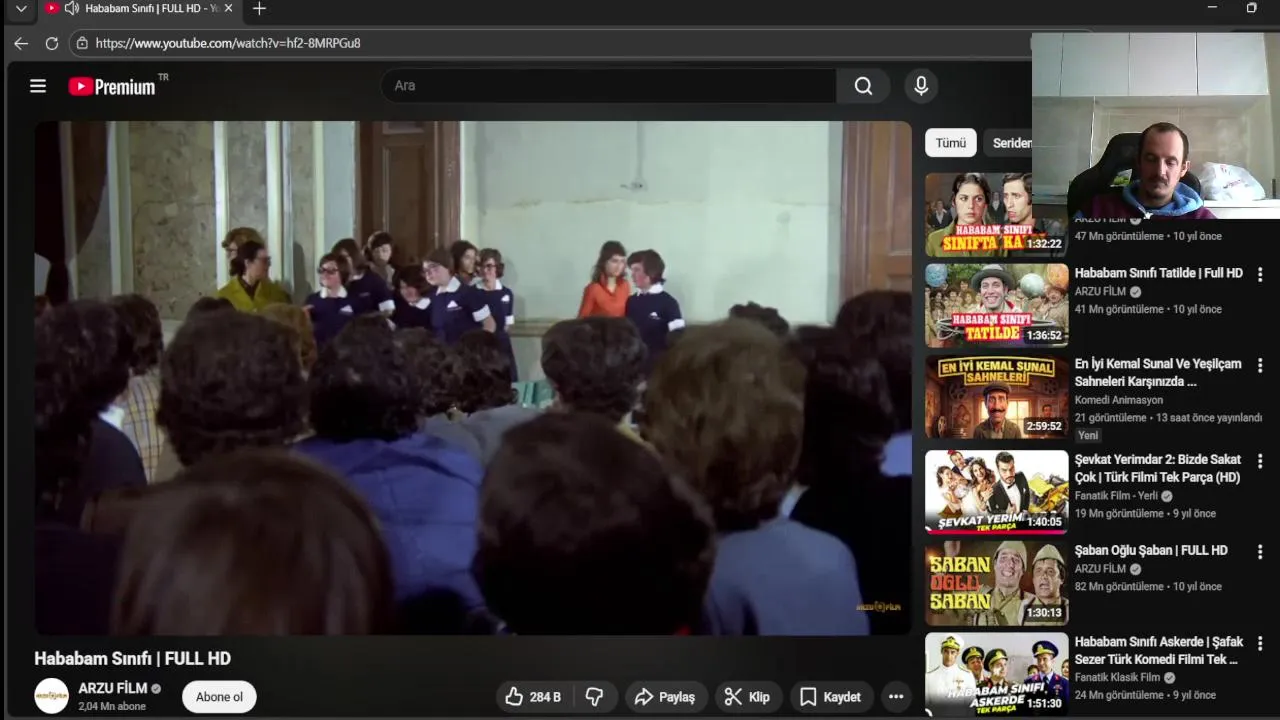The width and height of the screenshot is (1280, 720).
Task: Like the video with thumbs up
Action: pyautogui.click(x=533, y=697)
